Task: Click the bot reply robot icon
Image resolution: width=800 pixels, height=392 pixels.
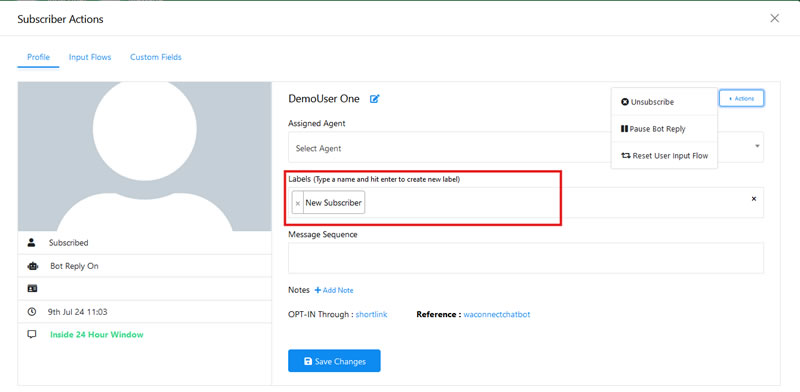Action: (x=32, y=266)
